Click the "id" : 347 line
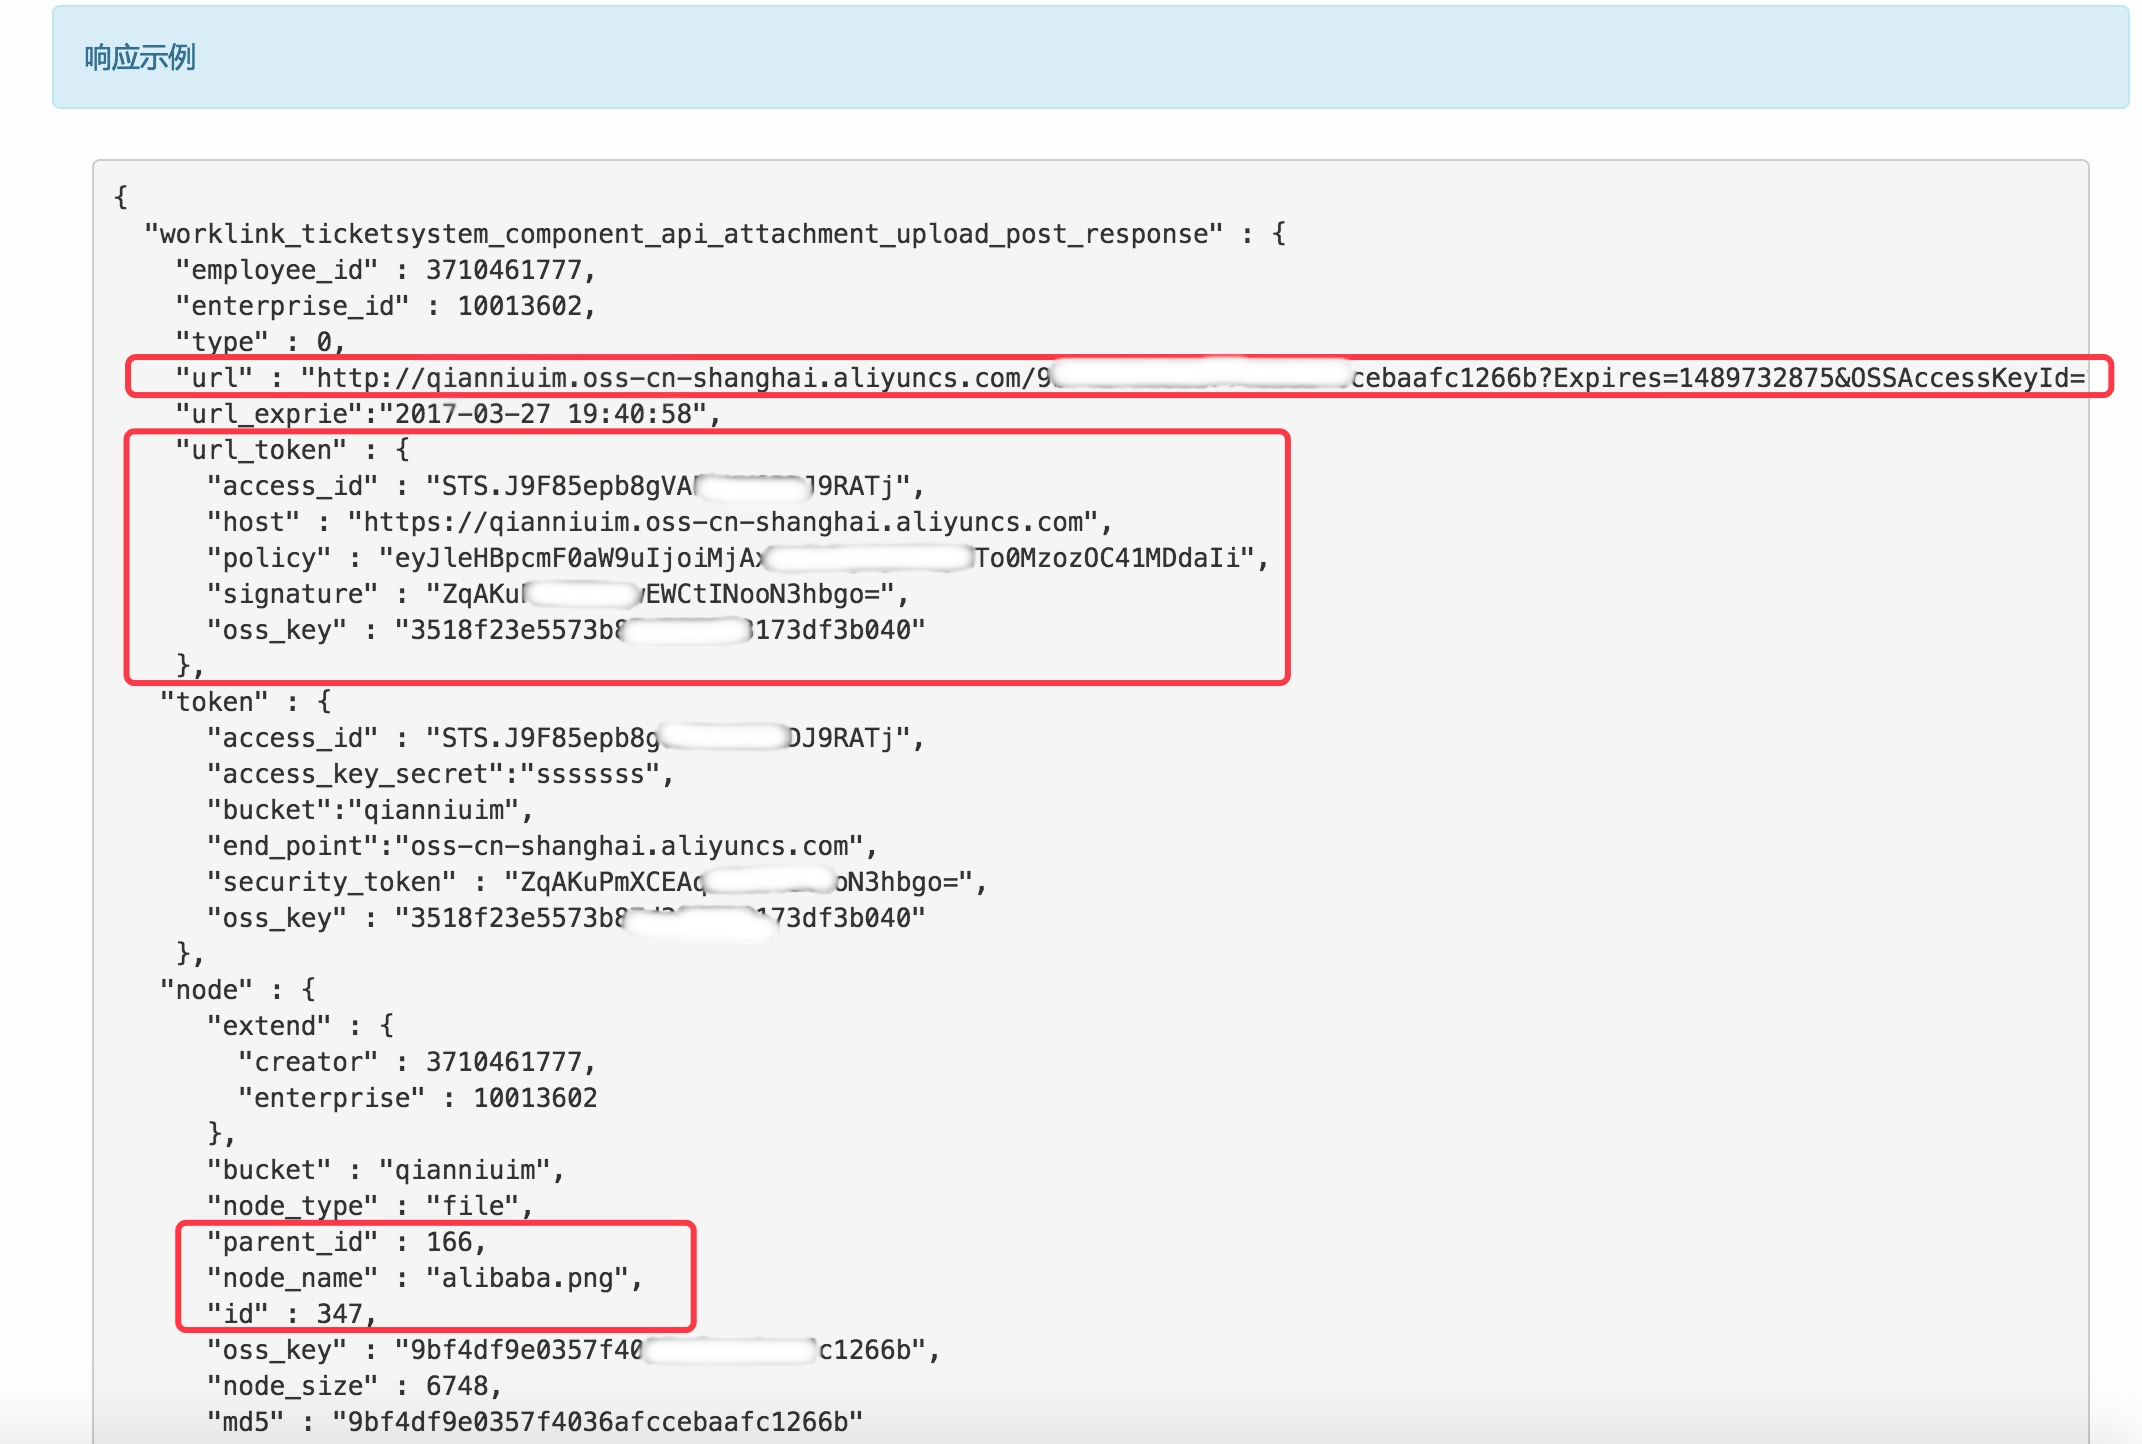The image size is (2142, 1444). click(291, 1314)
